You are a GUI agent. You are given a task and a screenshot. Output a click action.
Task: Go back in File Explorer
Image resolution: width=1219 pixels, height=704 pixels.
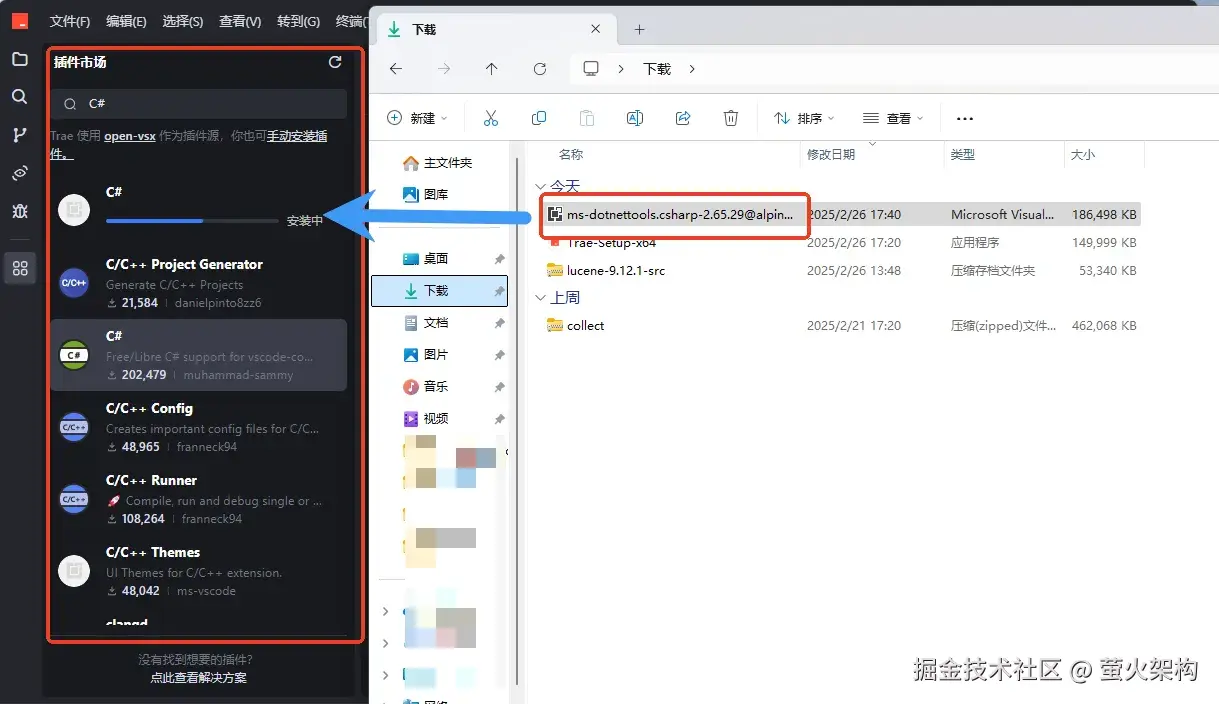click(396, 69)
